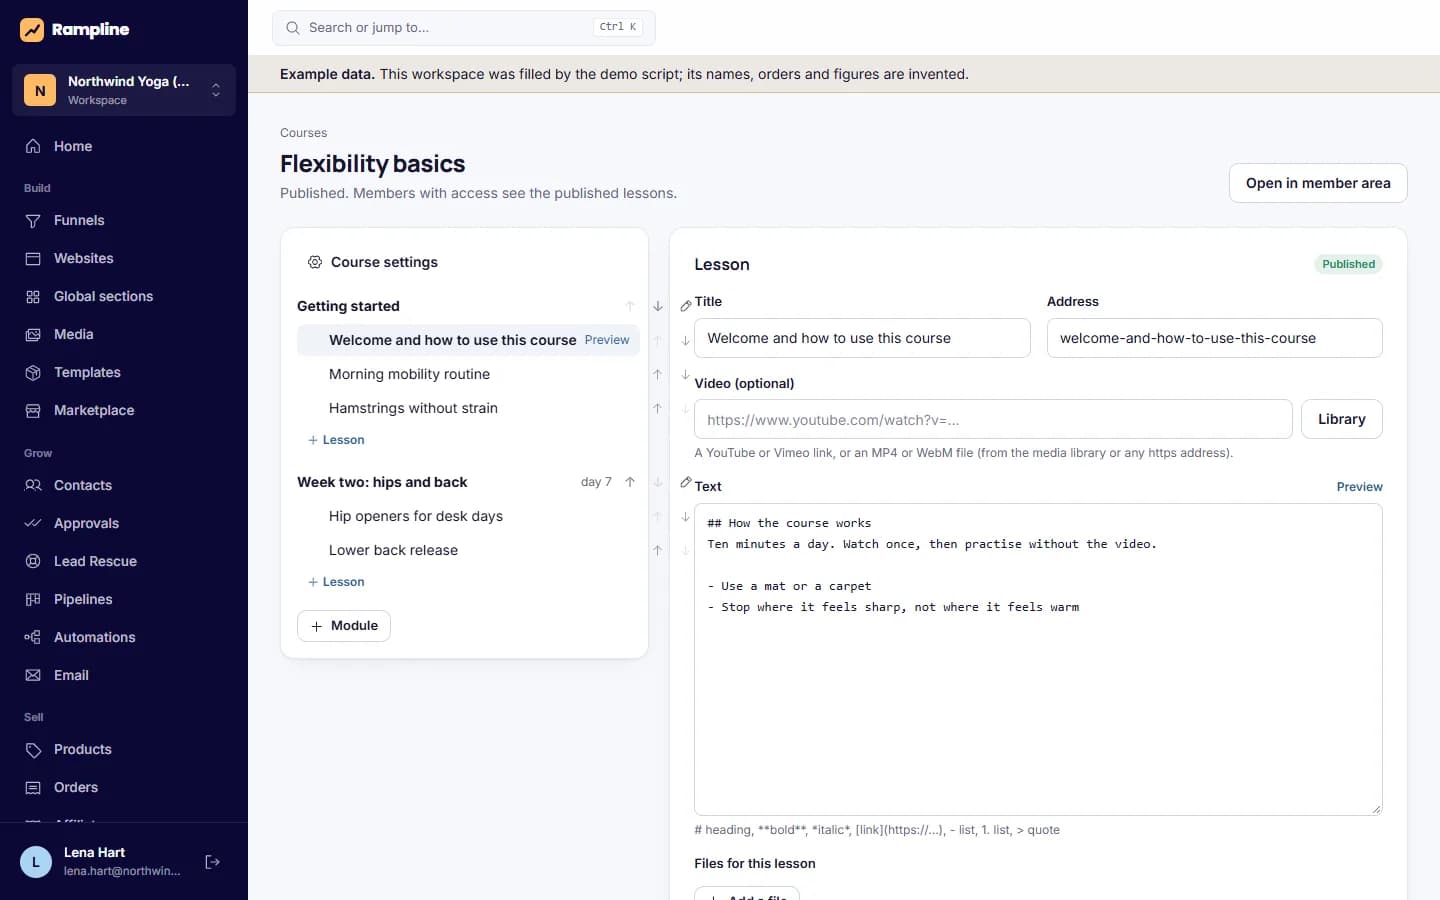This screenshot has width=1440, height=900.
Task: Click the Automations workflow icon
Action: tap(33, 637)
